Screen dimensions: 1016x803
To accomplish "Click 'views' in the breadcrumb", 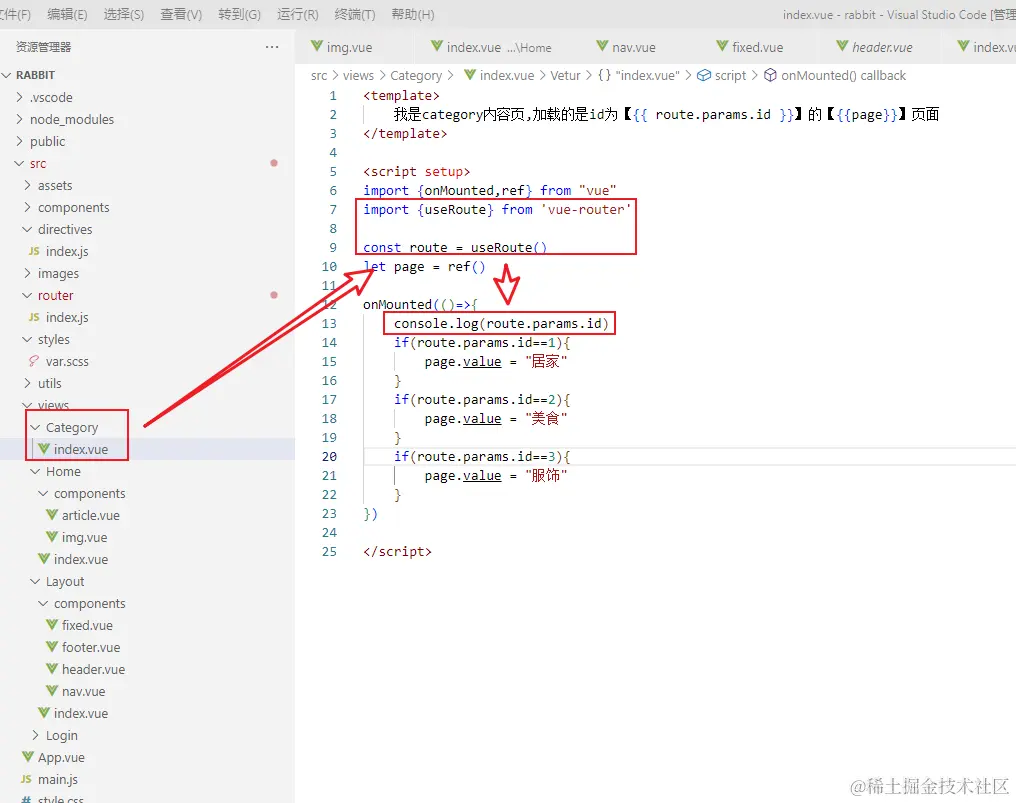I will click(x=358, y=75).
